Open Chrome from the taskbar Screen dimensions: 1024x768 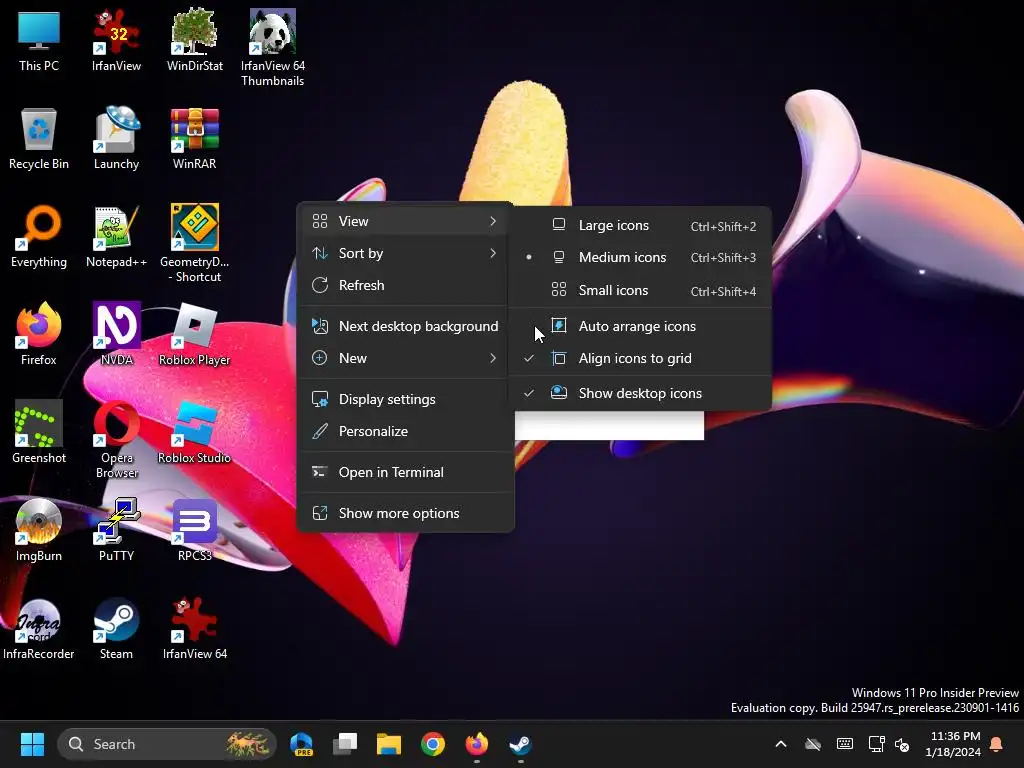(x=432, y=744)
